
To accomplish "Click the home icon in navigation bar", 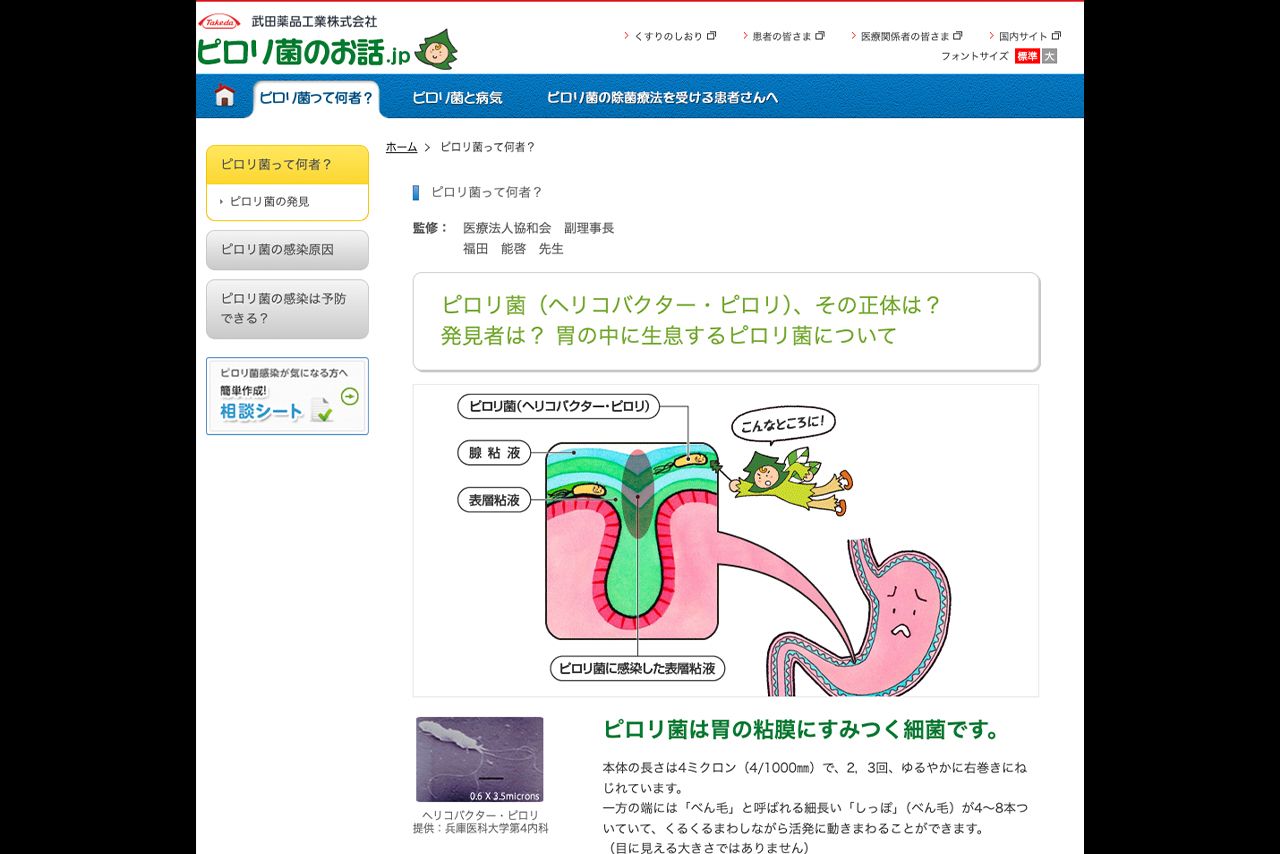I will (x=225, y=96).
